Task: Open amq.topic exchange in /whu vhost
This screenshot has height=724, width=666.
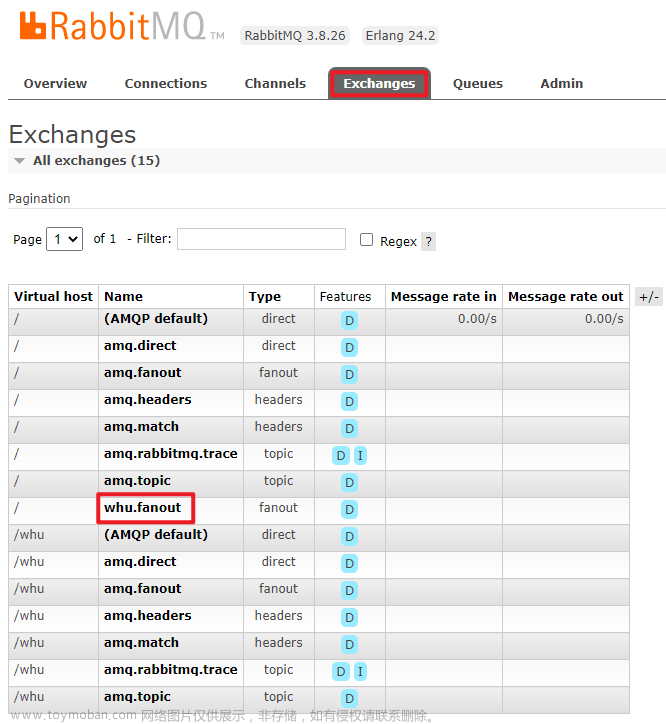Action: coord(137,696)
